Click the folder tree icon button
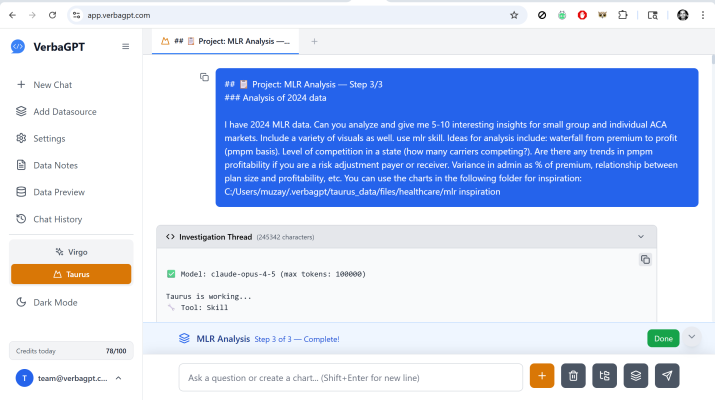715x400 pixels. point(604,376)
